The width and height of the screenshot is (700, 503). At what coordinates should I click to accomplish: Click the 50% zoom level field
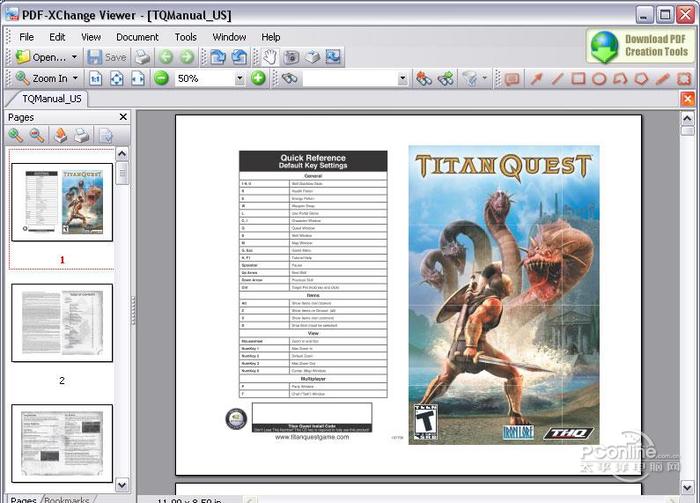click(x=204, y=79)
